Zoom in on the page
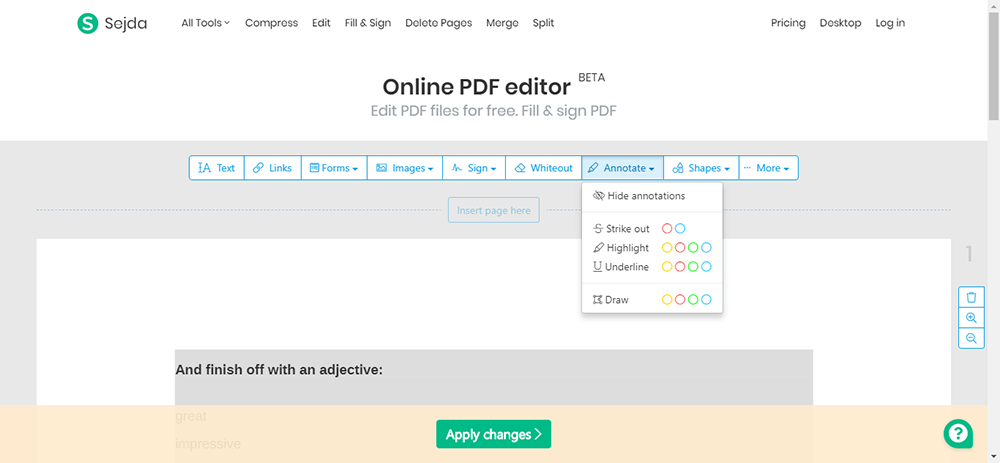 tap(970, 318)
